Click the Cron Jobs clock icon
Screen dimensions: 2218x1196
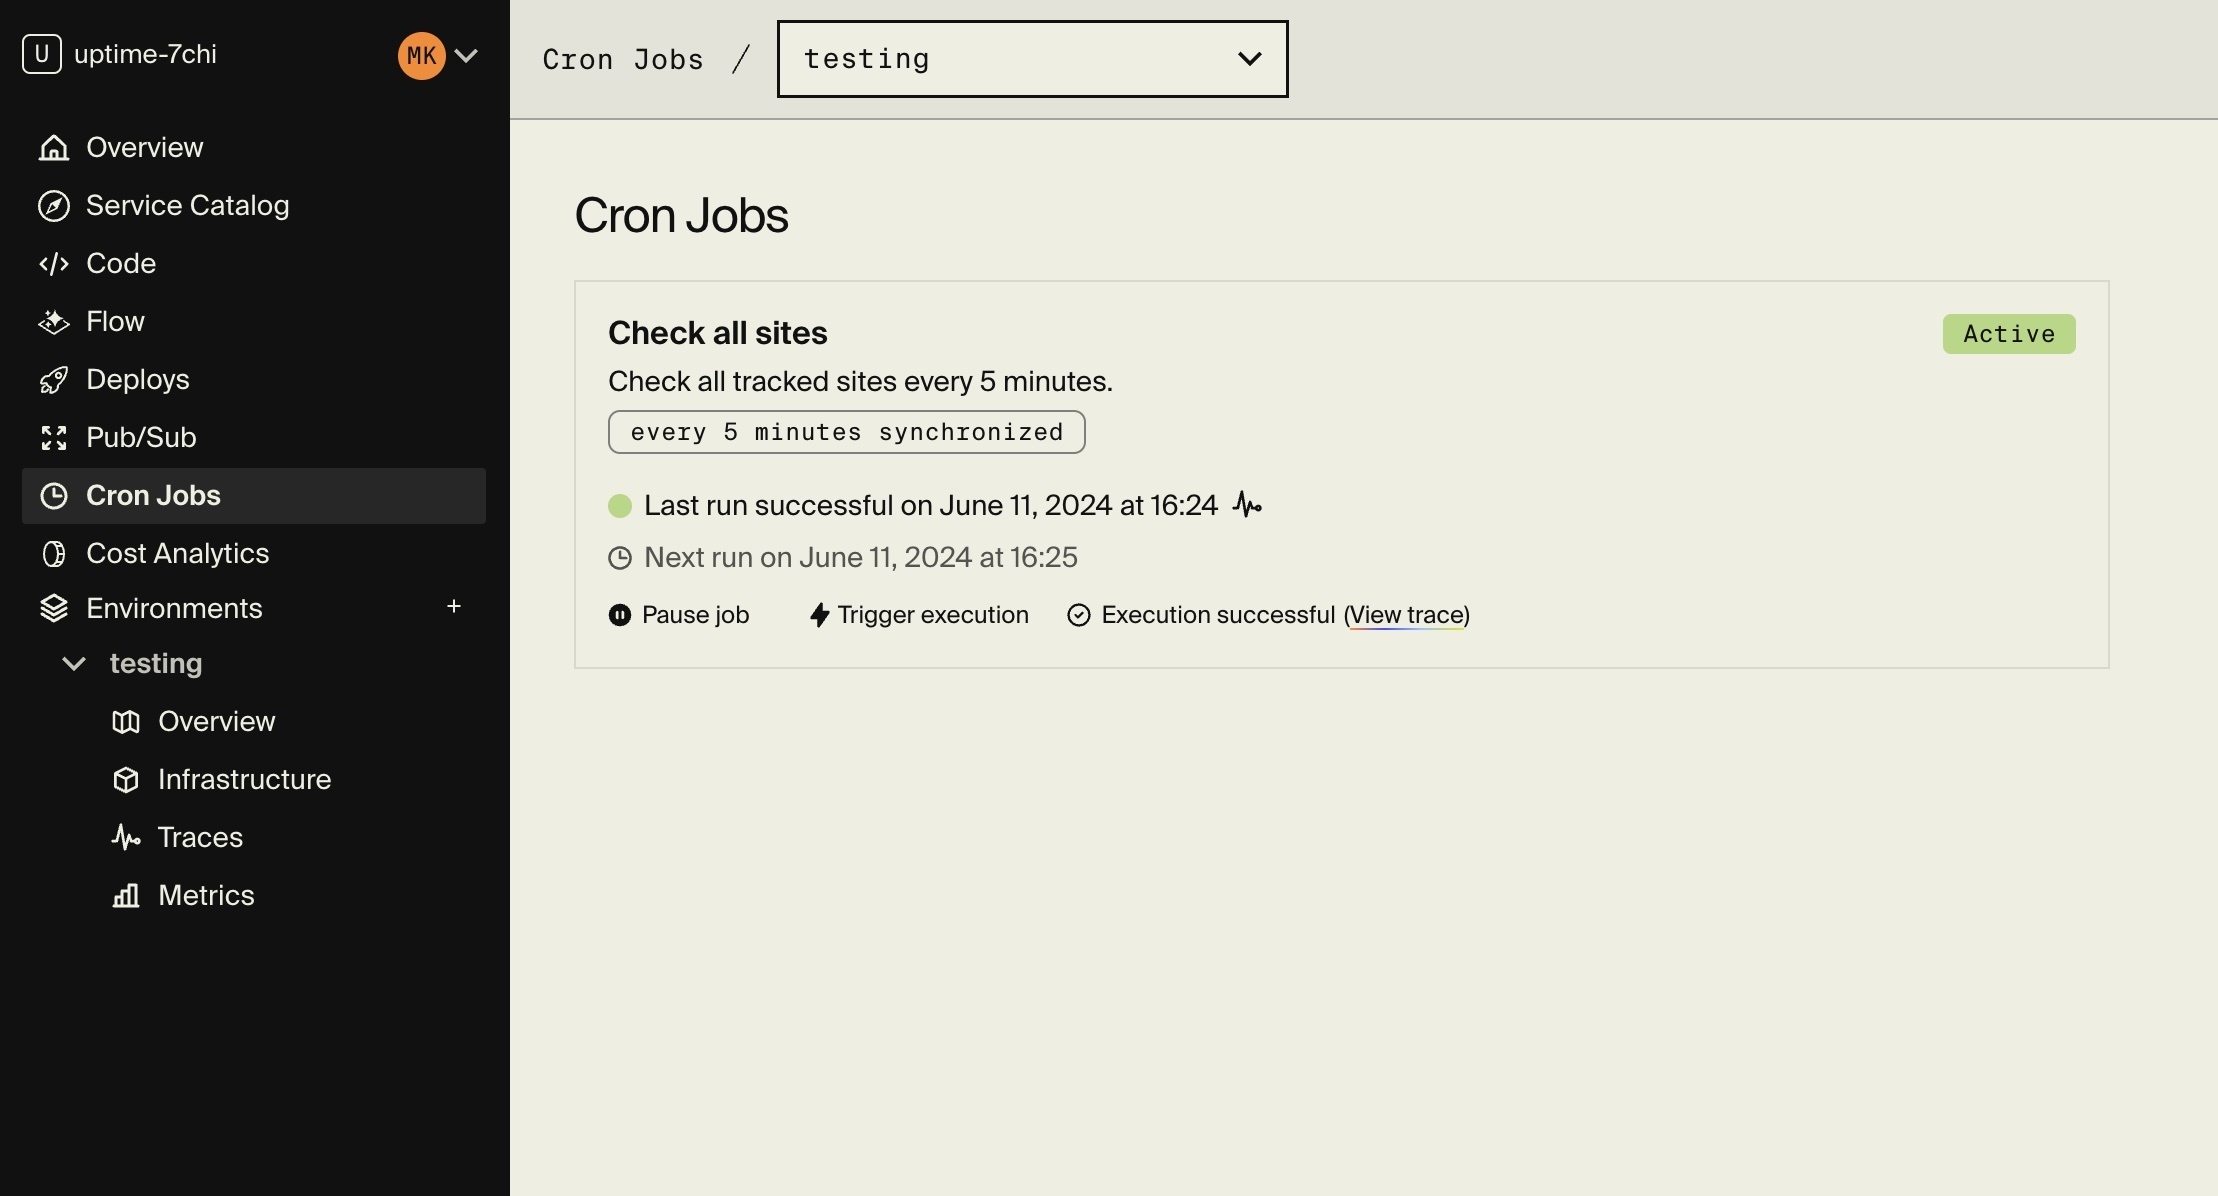coord(54,495)
